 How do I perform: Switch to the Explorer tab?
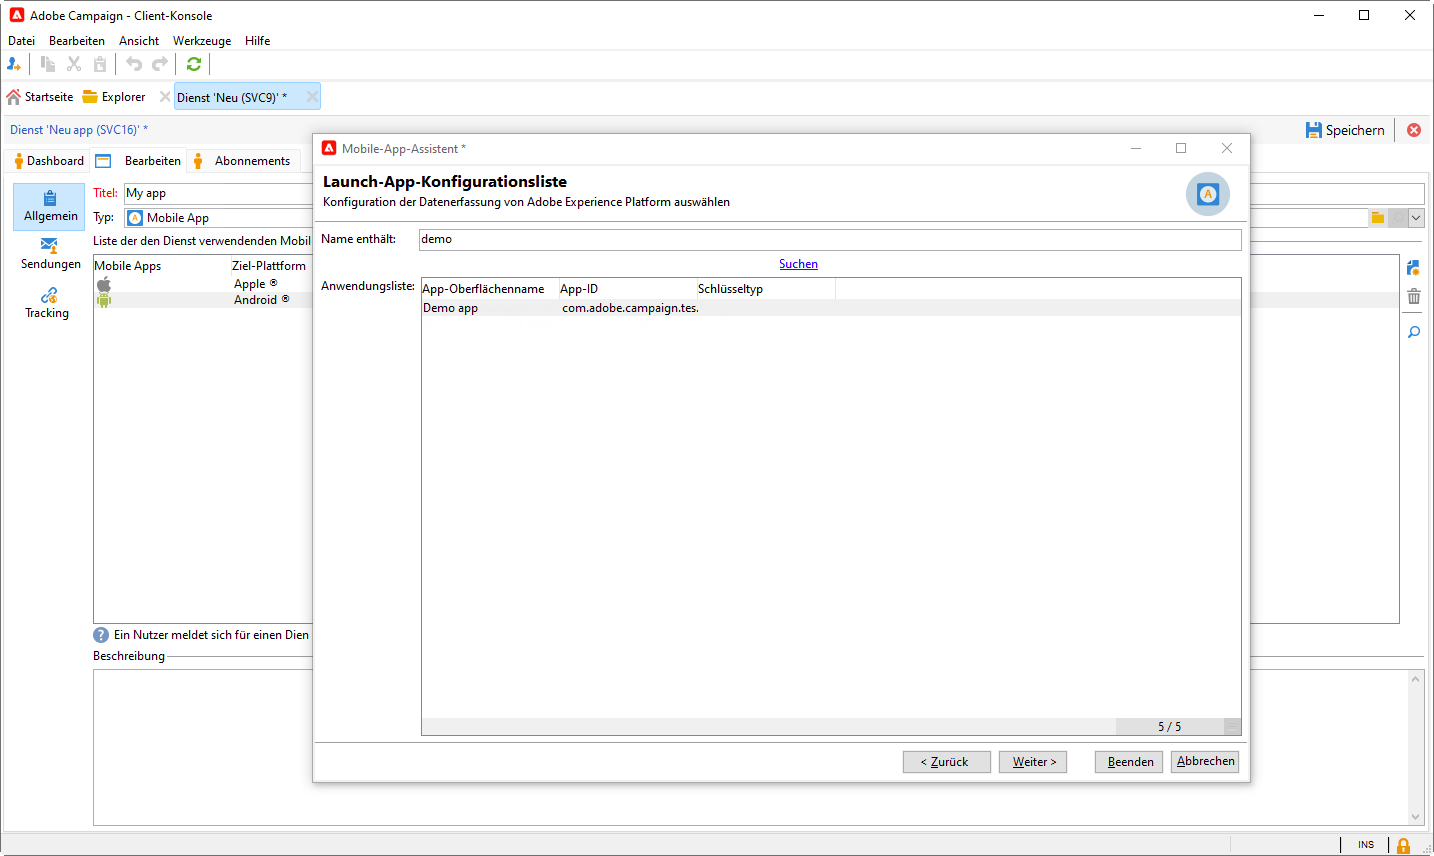pyautogui.click(x=114, y=97)
